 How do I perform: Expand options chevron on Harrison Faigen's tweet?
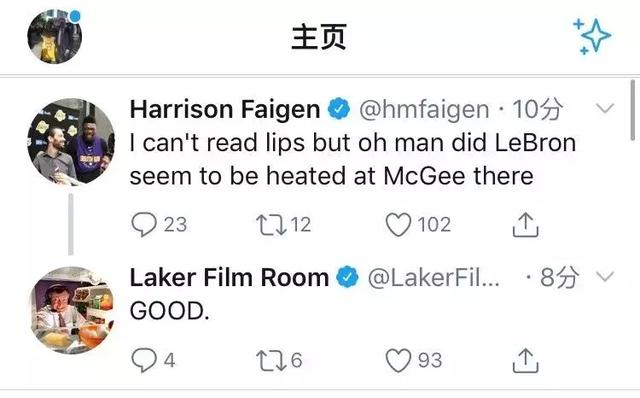[605, 109]
